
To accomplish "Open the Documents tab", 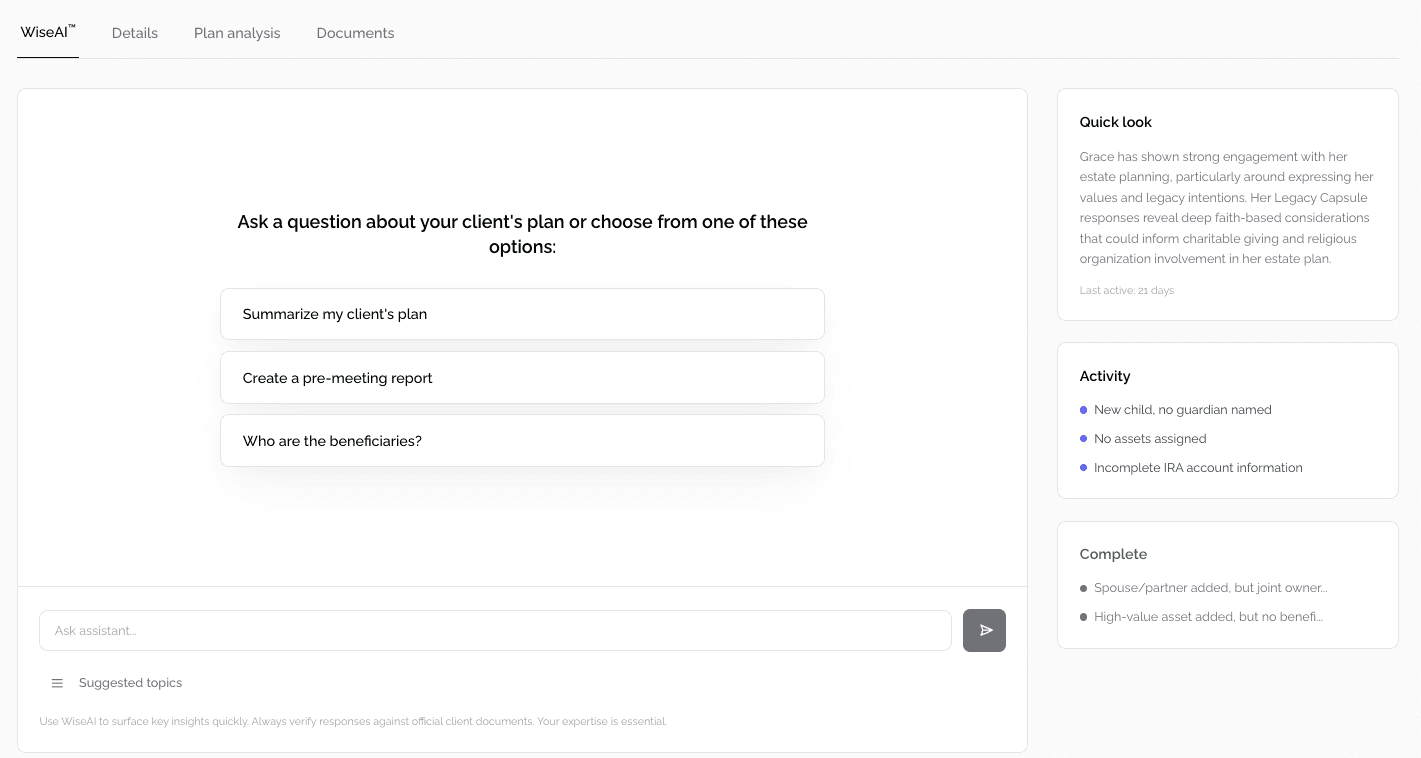I will [x=355, y=32].
